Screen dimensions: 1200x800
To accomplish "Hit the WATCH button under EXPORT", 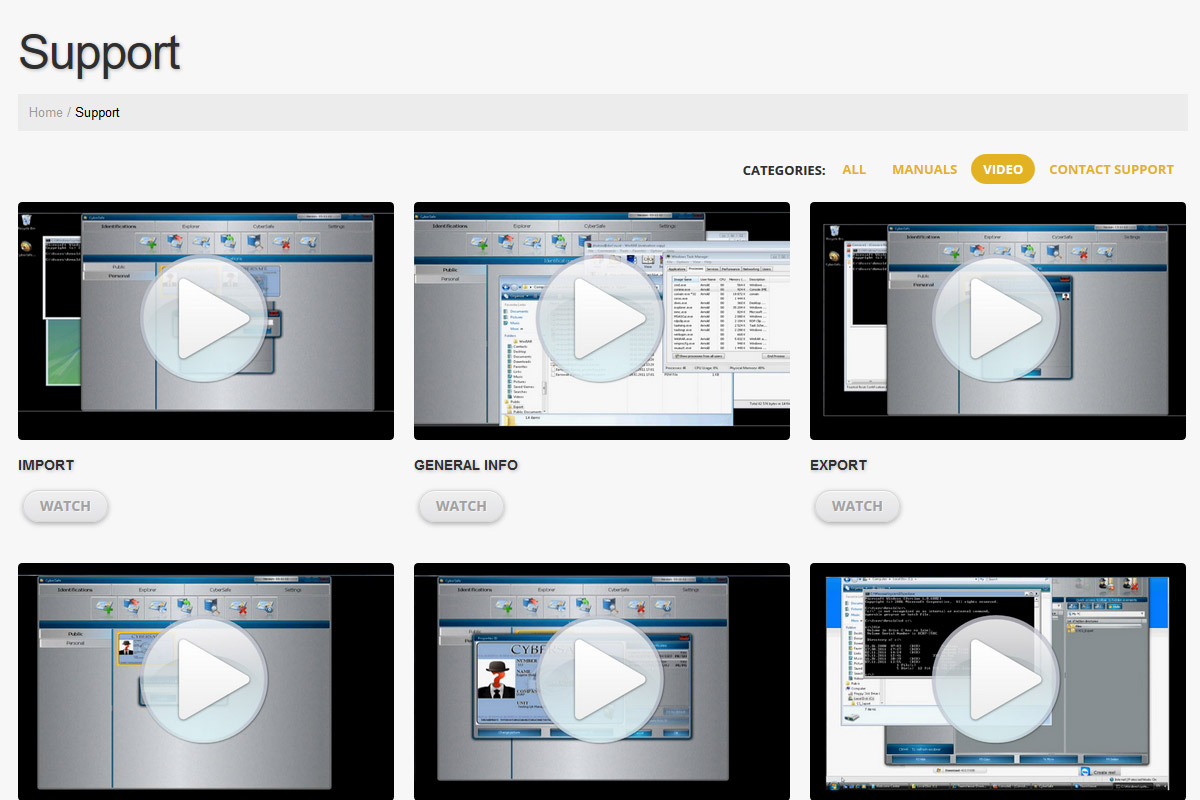I will click(857, 506).
